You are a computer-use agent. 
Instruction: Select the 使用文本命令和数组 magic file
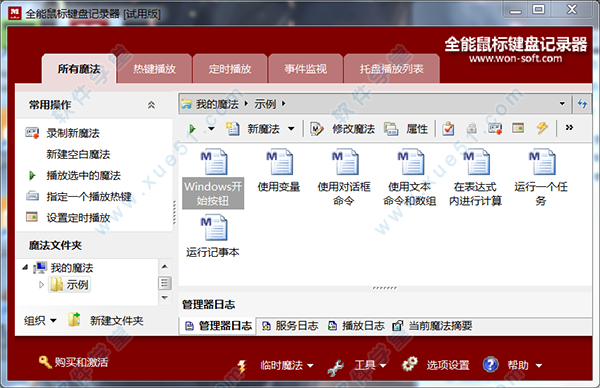(409, 178)
